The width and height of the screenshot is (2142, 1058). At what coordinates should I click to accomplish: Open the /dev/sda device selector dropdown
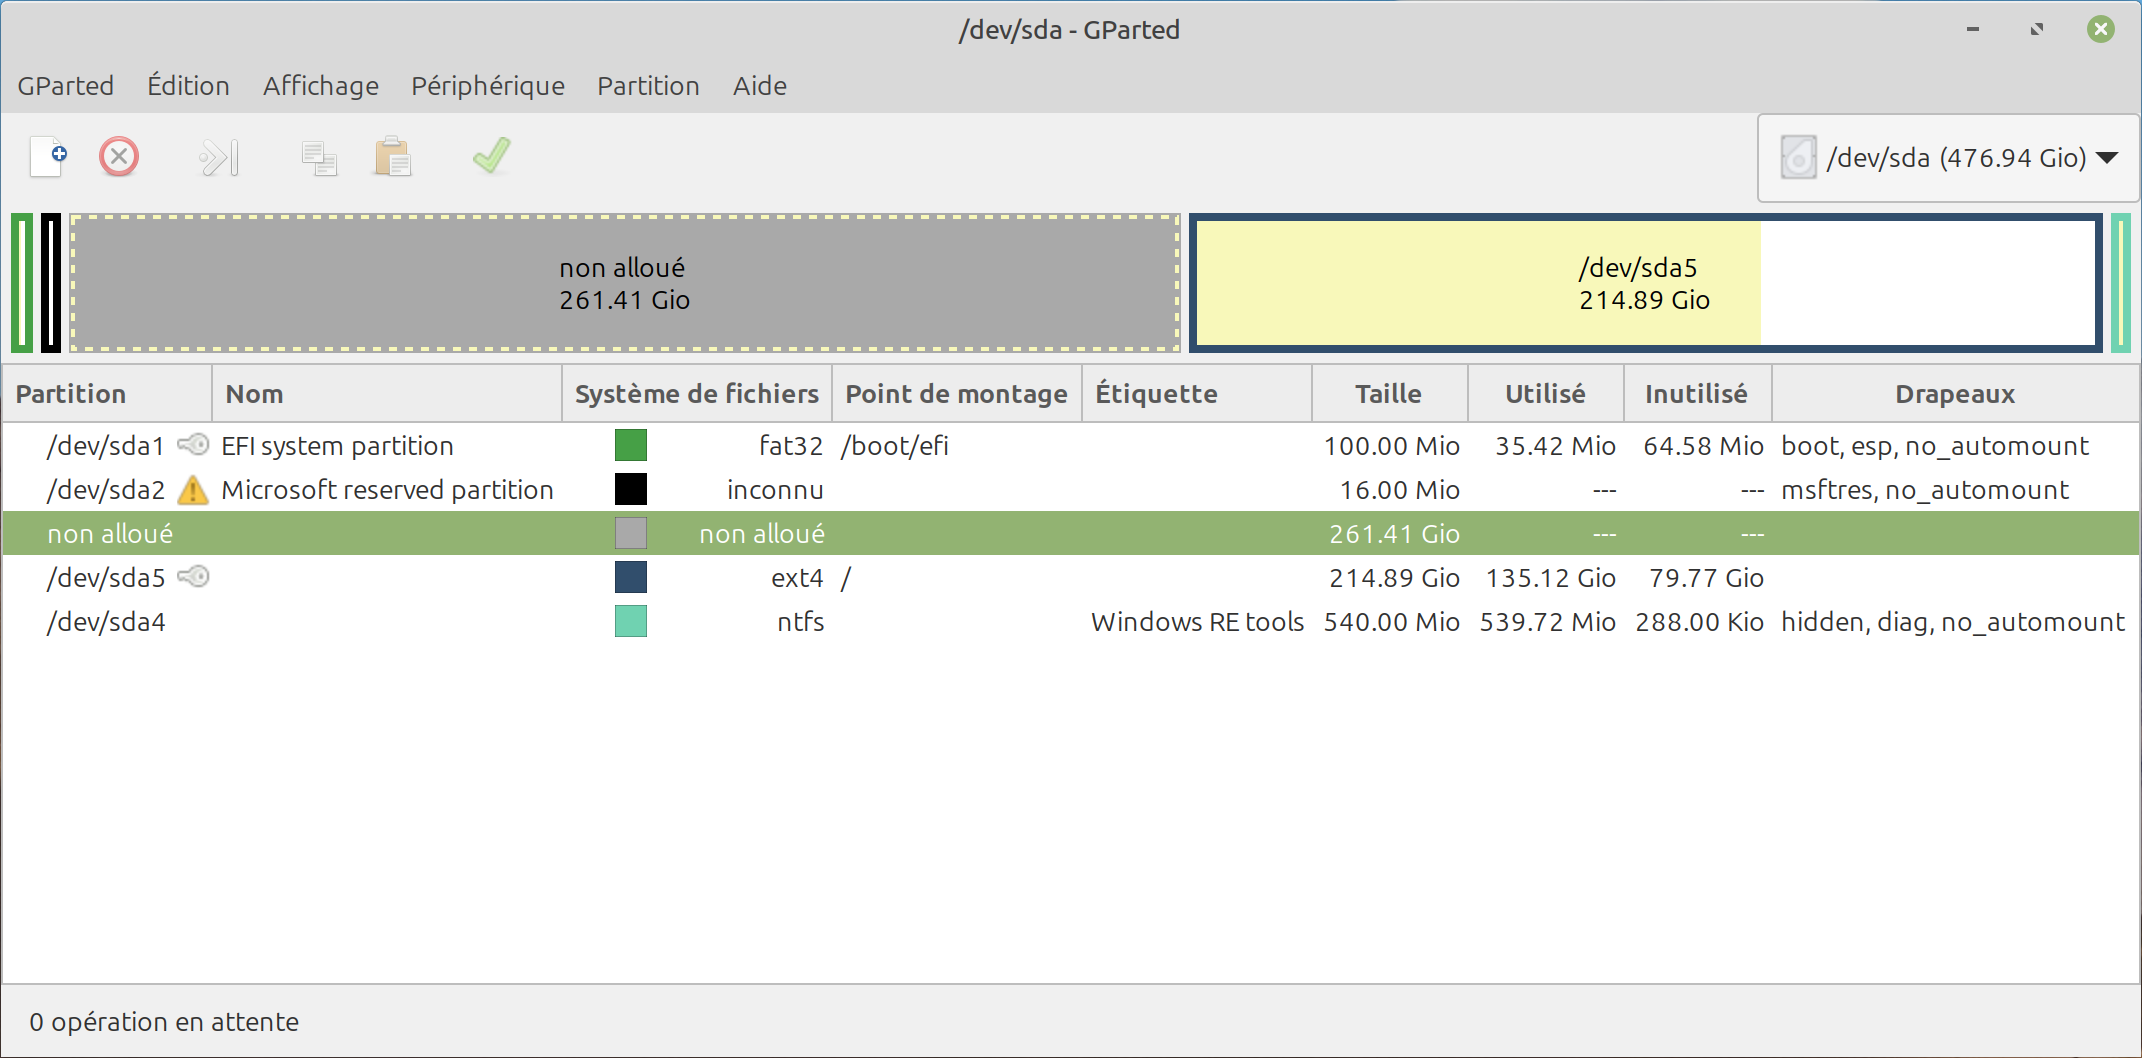[1948, 158]
